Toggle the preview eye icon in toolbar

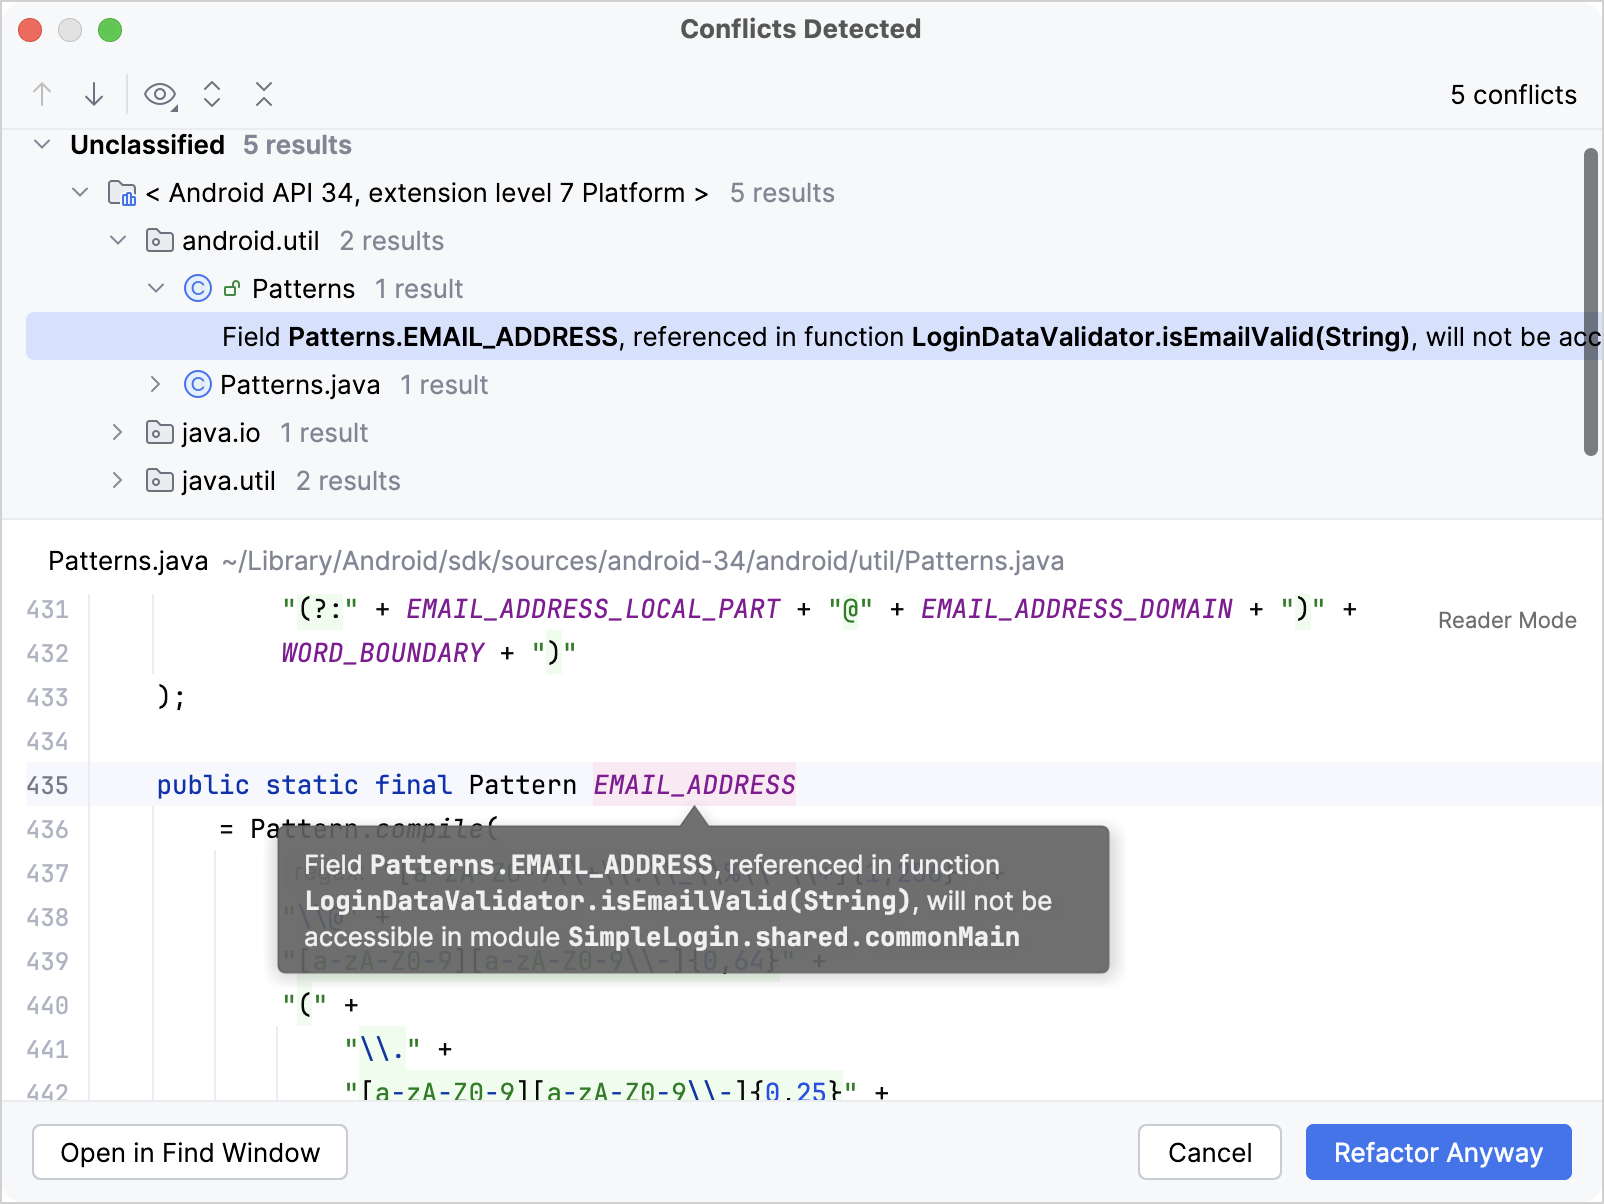click(160, 93)
